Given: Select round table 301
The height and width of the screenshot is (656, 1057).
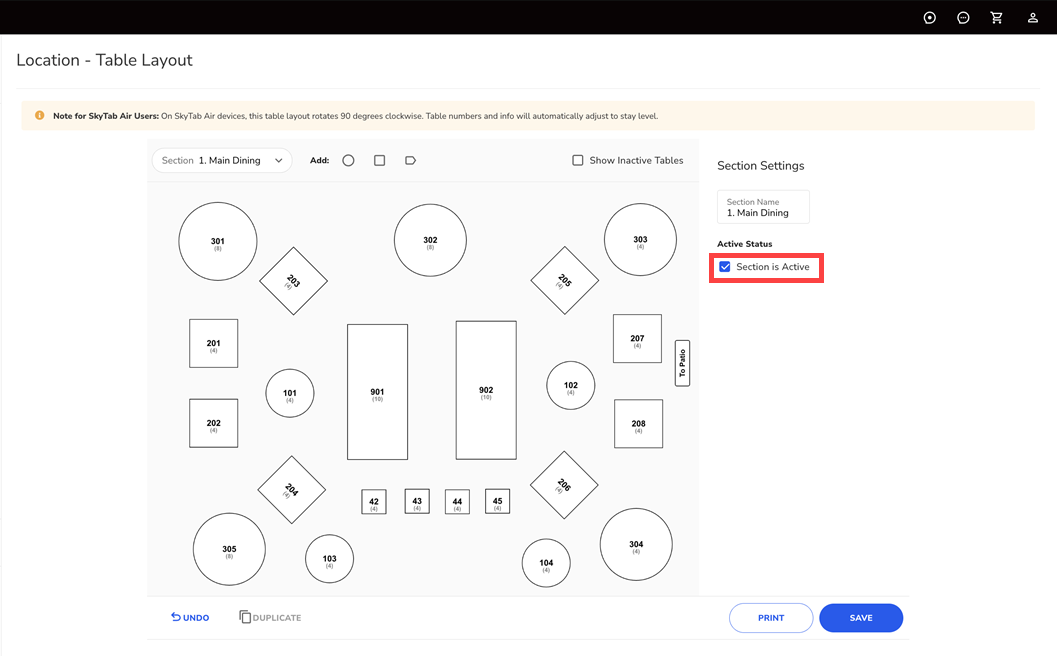Looking at the screenshot, I should pos(218,242).
